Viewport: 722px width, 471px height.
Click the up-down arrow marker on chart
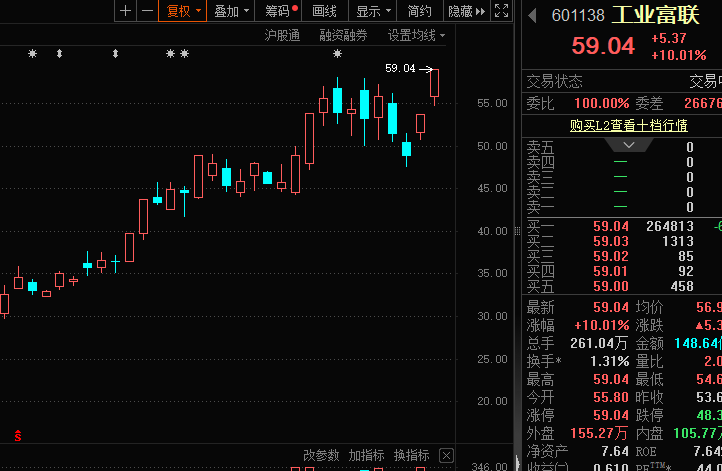pos(59,53)
